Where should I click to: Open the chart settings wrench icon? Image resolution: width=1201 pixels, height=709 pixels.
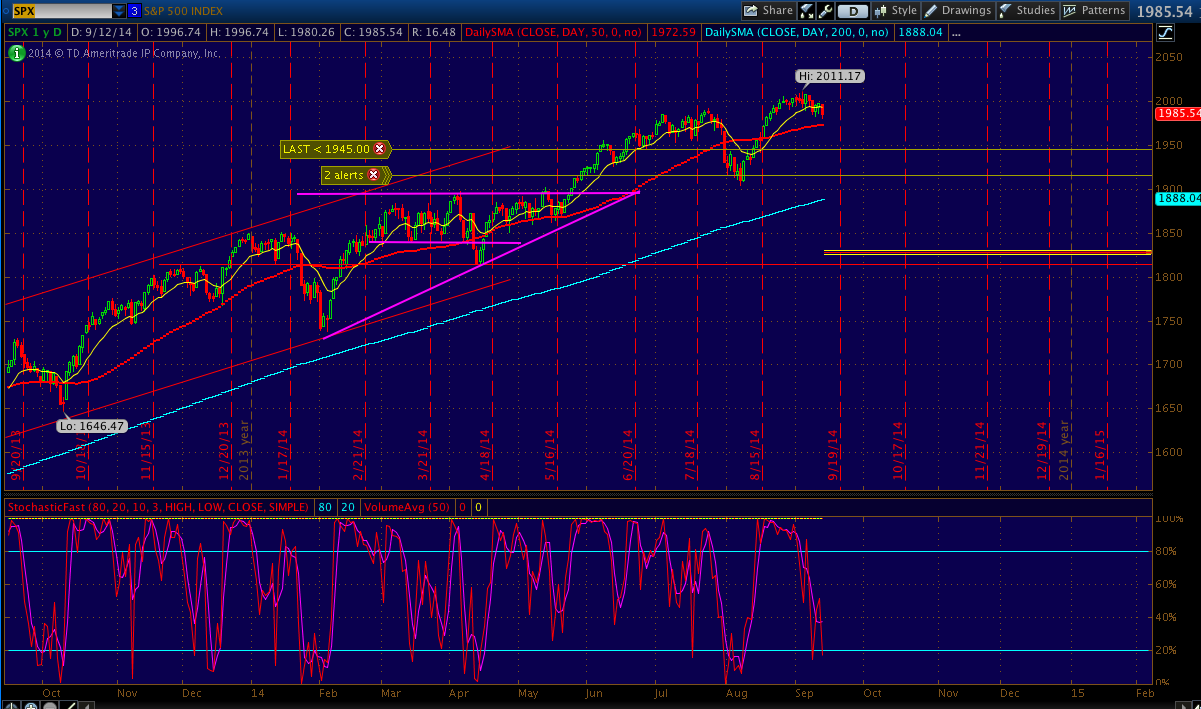(826, 11)
